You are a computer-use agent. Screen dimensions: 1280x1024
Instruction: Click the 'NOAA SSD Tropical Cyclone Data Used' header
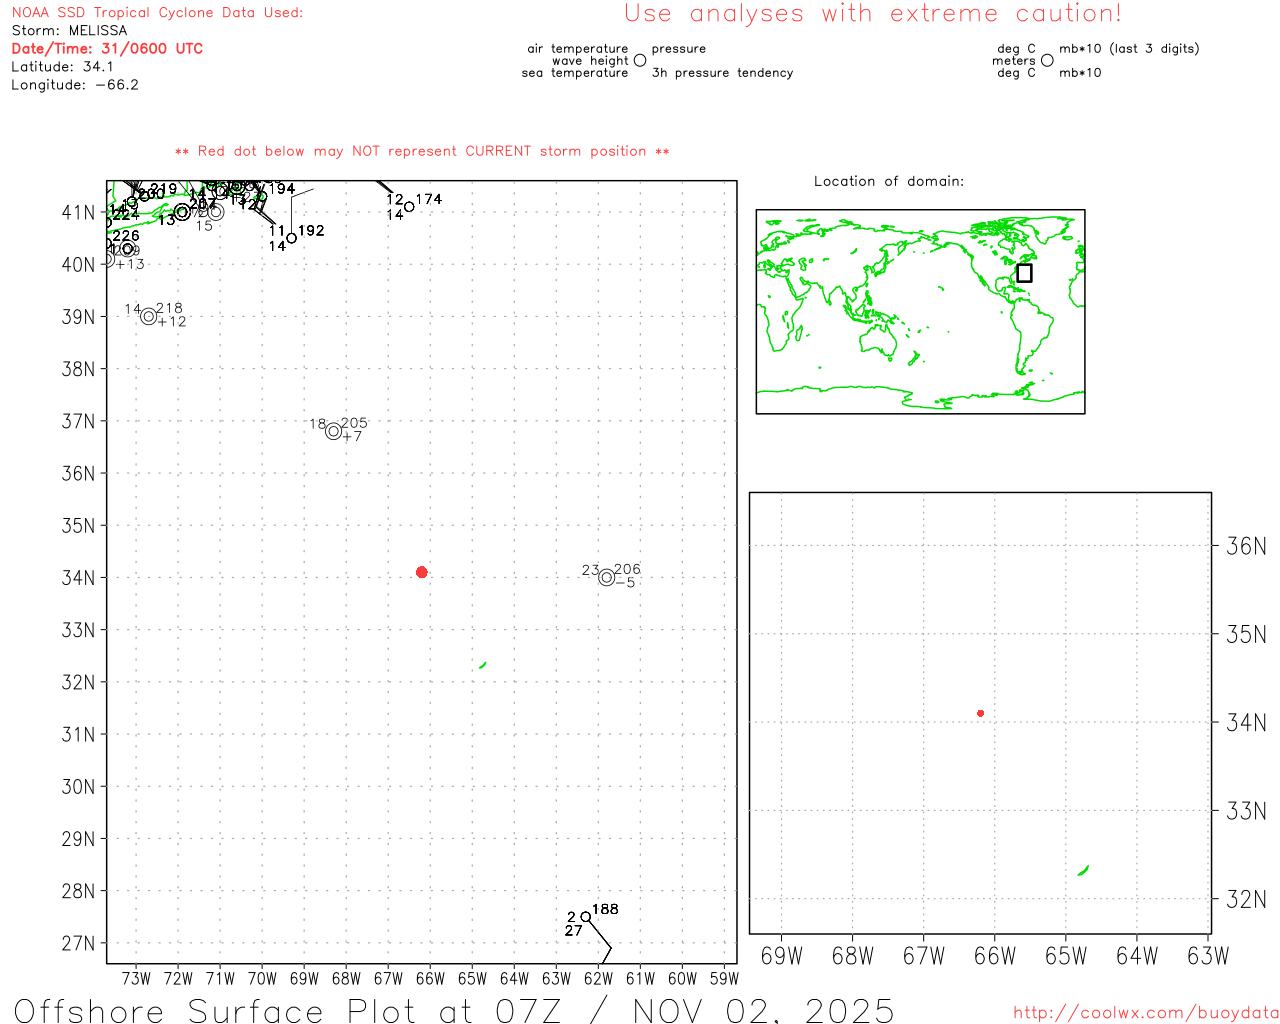point(157,13)
